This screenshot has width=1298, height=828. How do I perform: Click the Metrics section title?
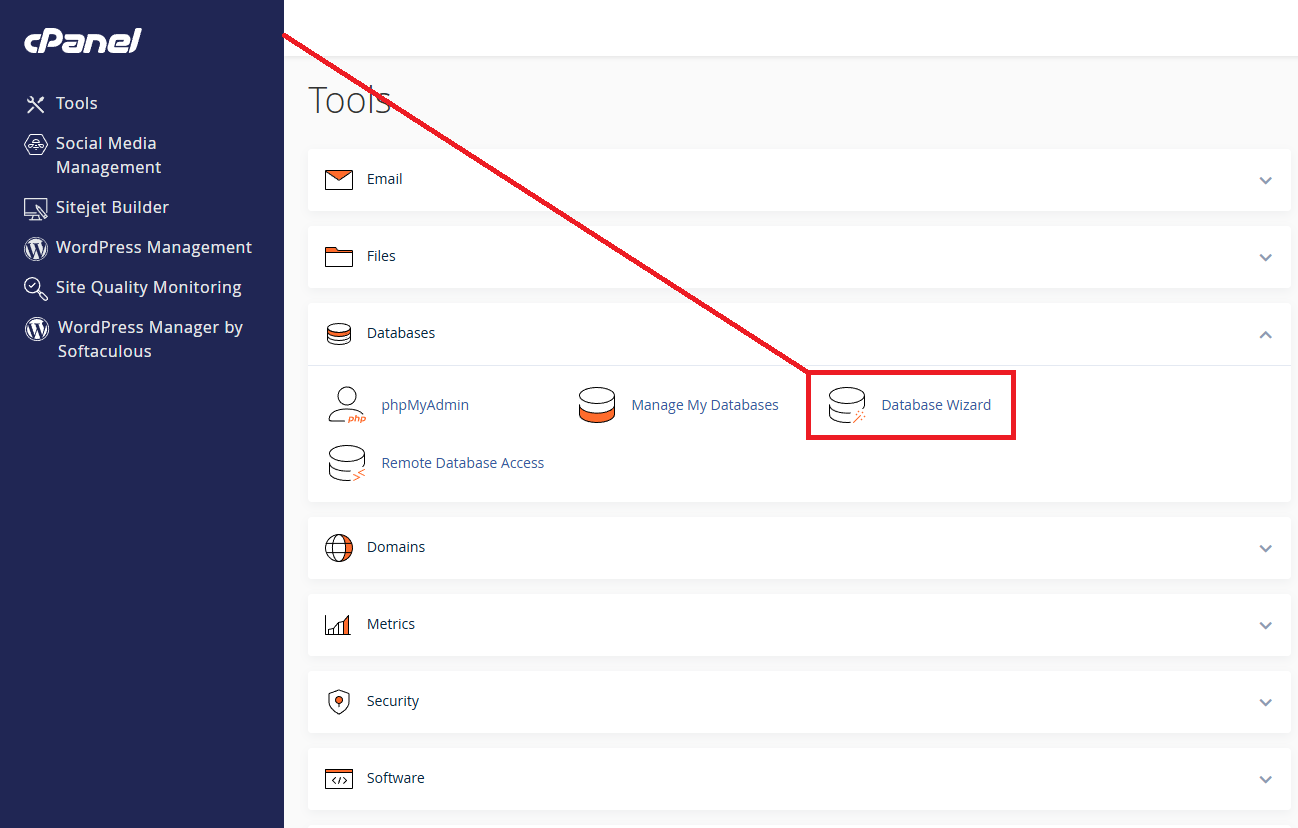point(391,625)
